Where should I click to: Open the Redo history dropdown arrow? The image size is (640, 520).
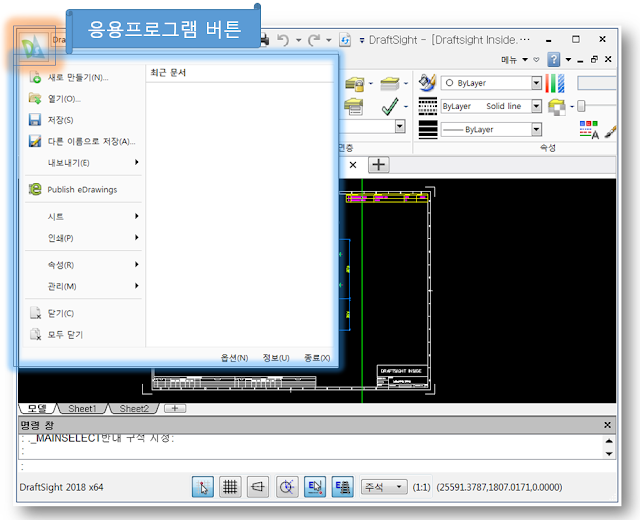point(329,40)
